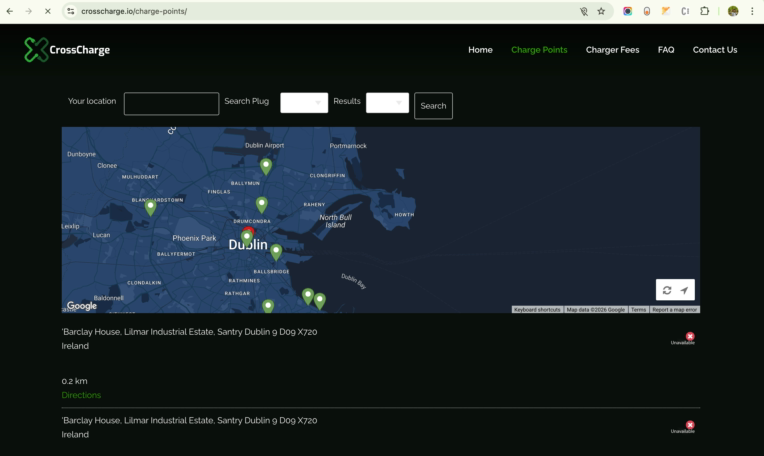Viewport: 764px width, 456px height.
Task: Open the Charger Fees page
Action: [x=612, y=50]
